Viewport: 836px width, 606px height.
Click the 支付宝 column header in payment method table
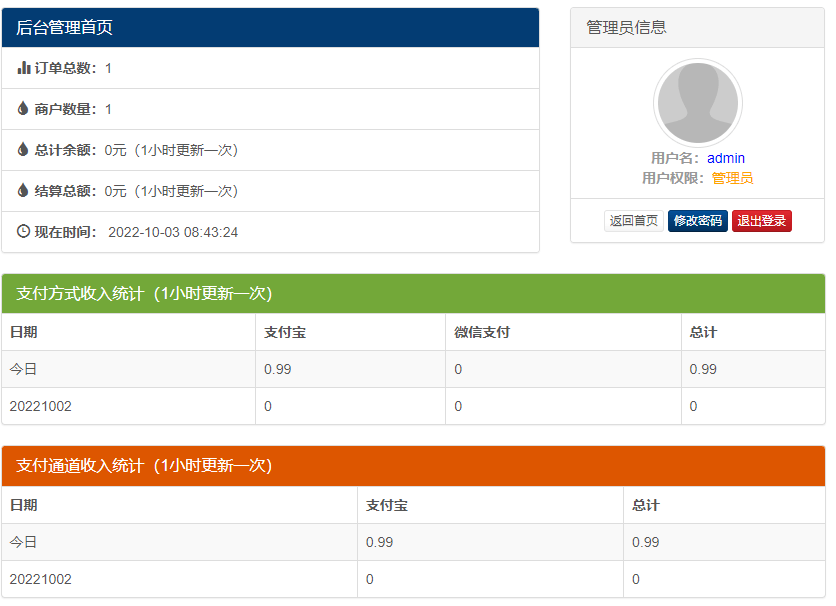point(285,332)
